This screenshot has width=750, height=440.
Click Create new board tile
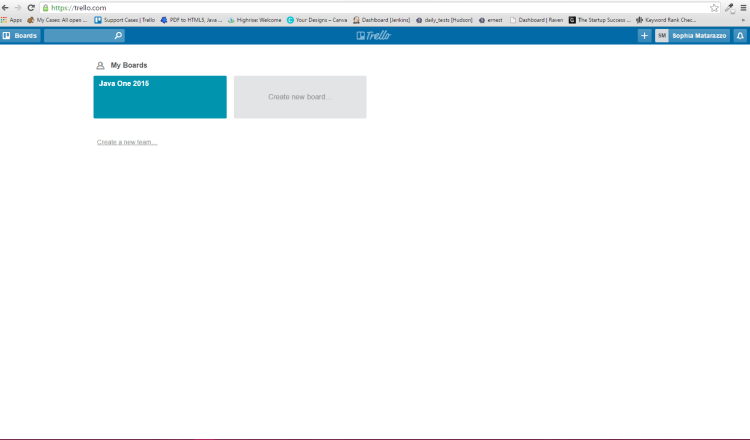(300, 97)
